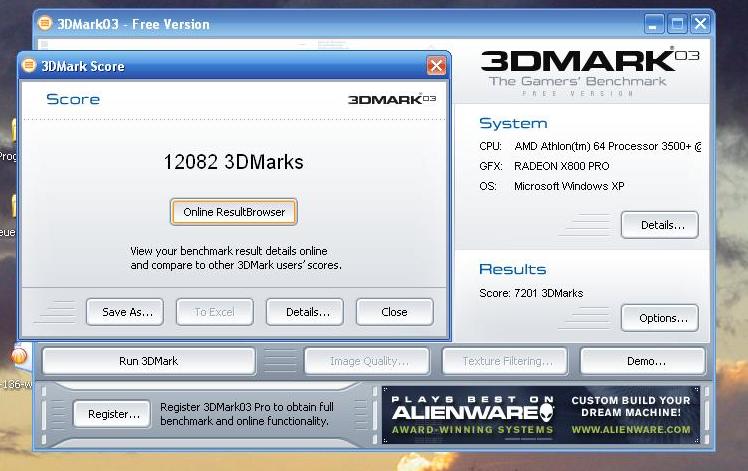
Task: Close the 3DMark03 Free Version main window
Action: (700, 23)
